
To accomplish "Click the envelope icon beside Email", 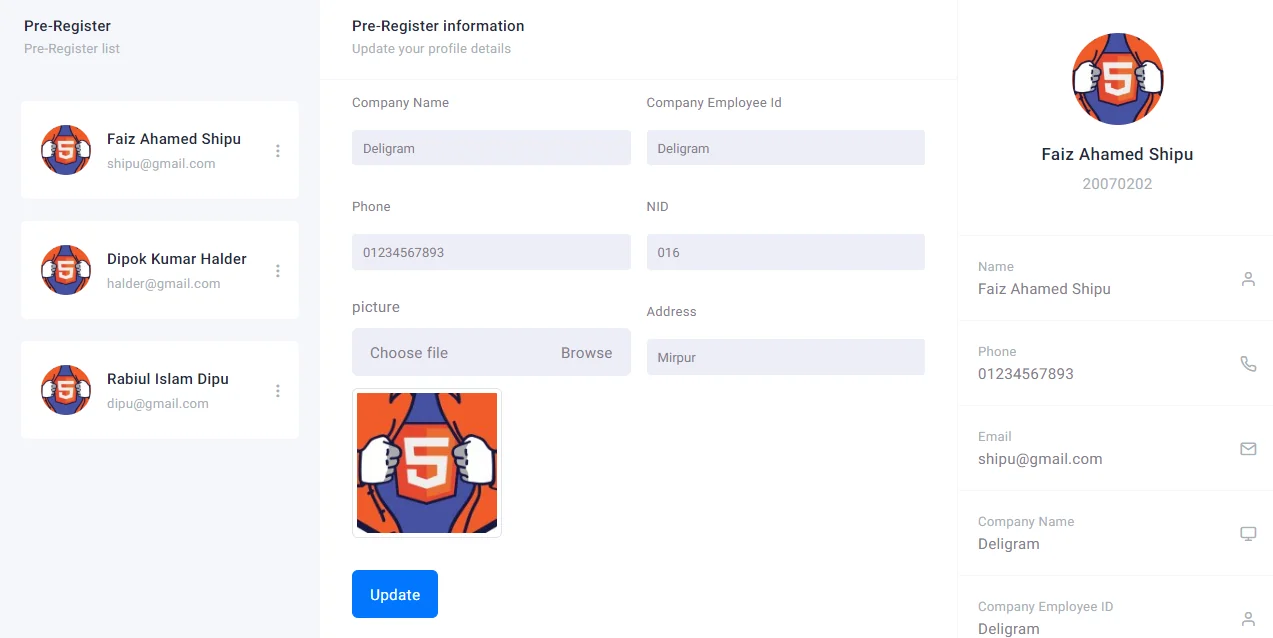I will [1248, 449].
